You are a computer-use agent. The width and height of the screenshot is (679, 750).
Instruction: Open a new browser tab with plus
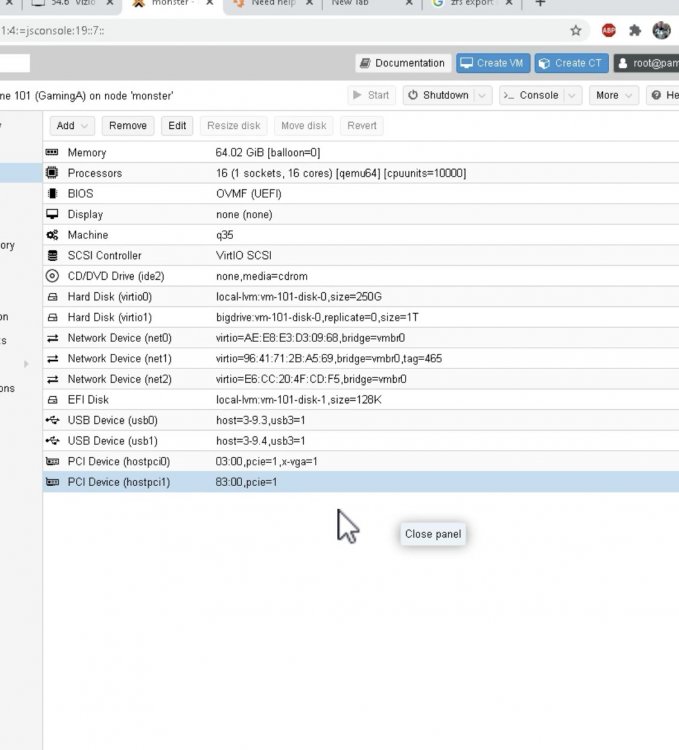(x=540, y=3)
